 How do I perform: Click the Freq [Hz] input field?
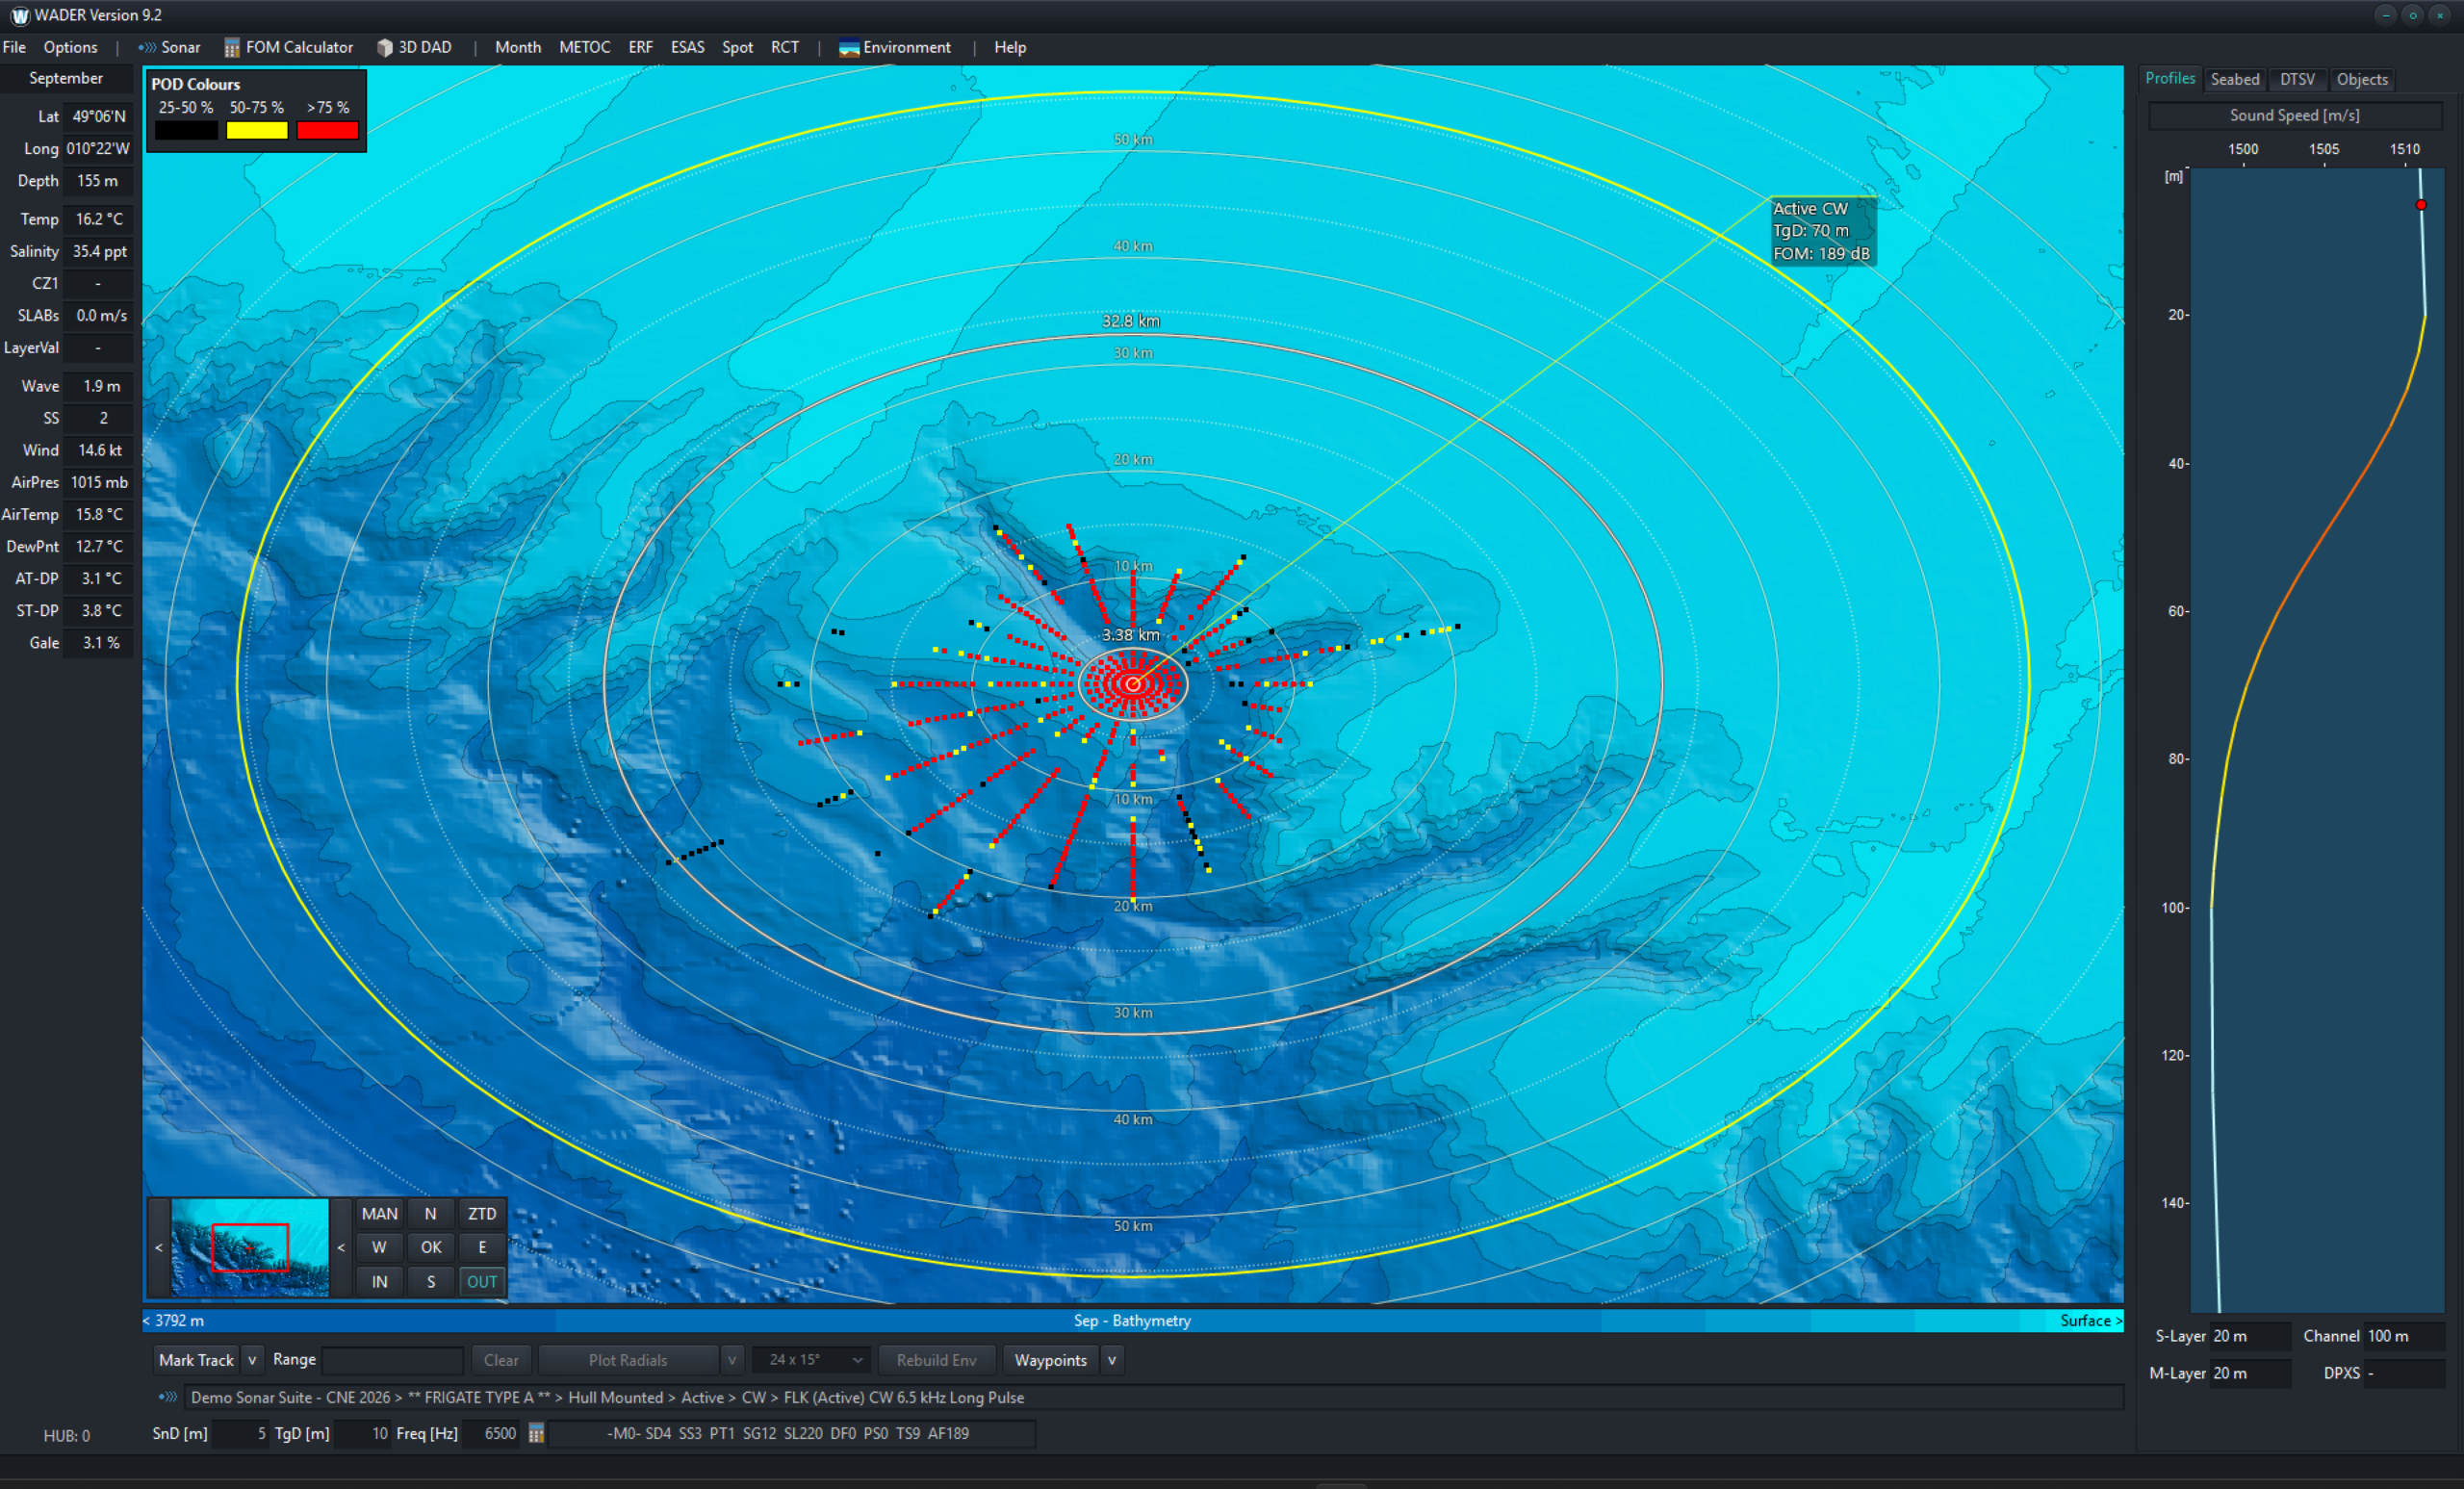tap(492, 1433)
